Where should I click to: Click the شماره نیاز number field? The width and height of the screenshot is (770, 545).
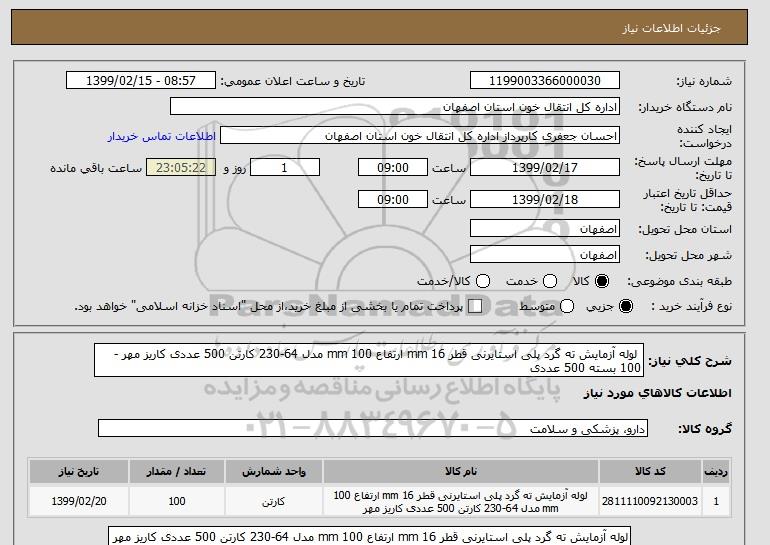(x=545, y=81)
